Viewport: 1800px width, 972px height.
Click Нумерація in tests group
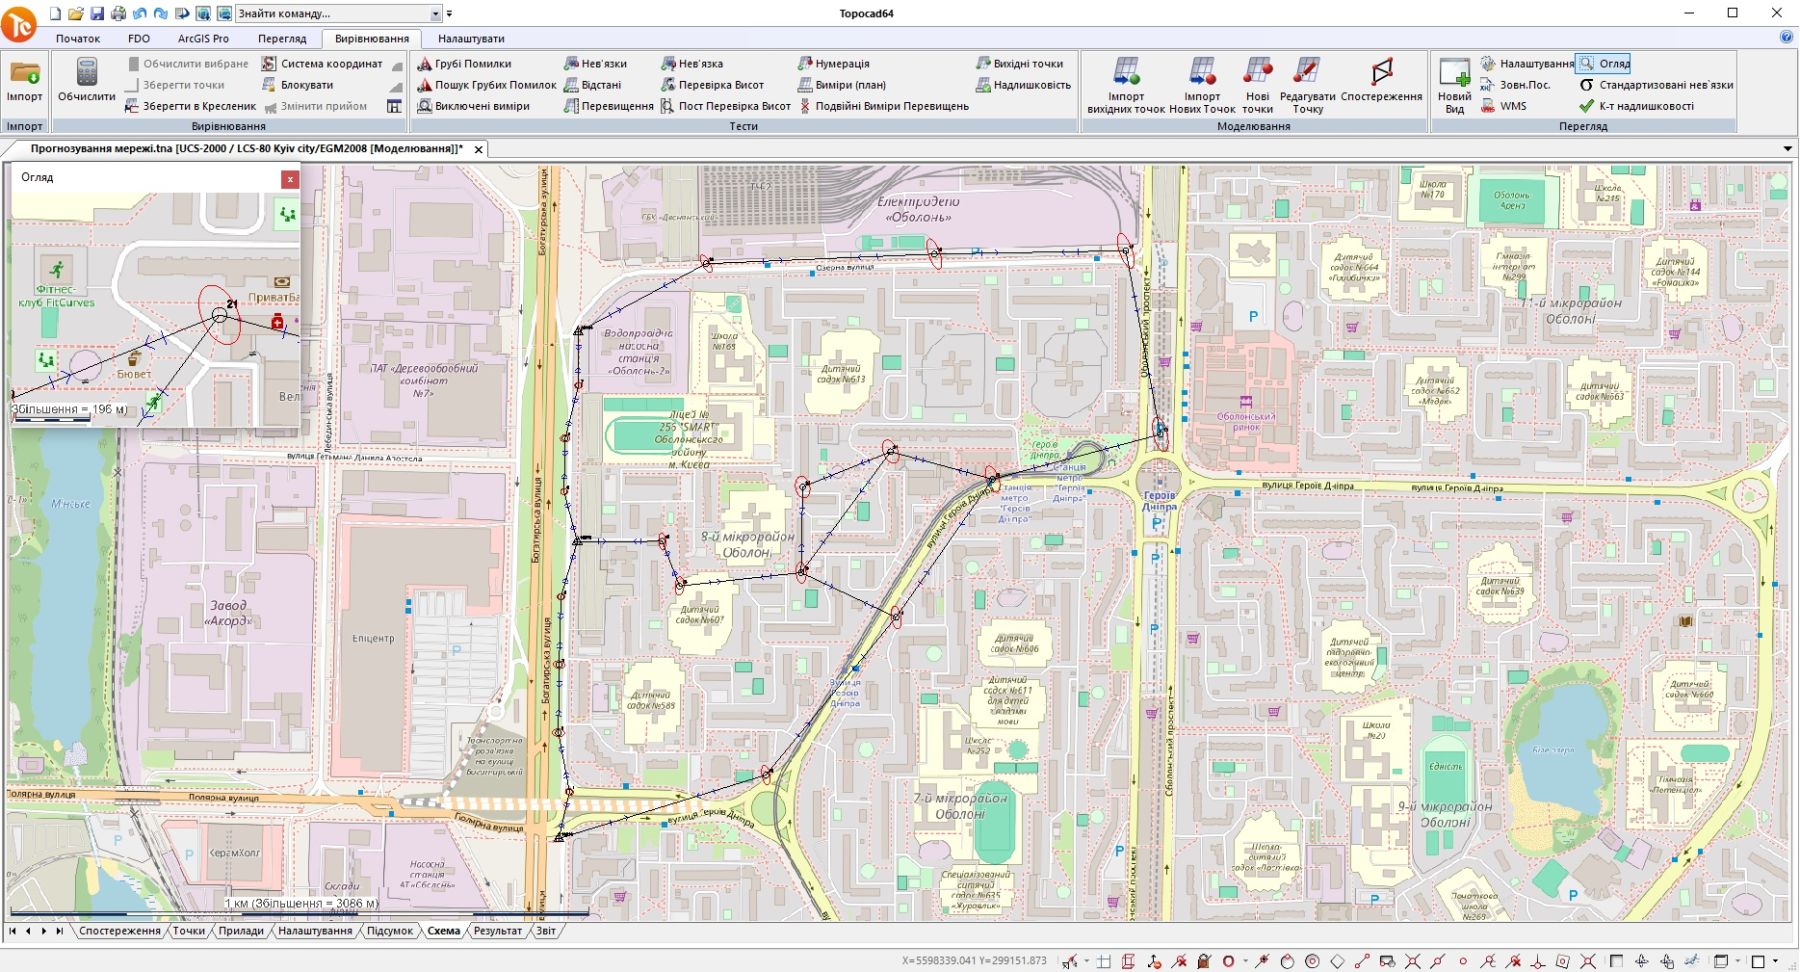coord(834,63)
